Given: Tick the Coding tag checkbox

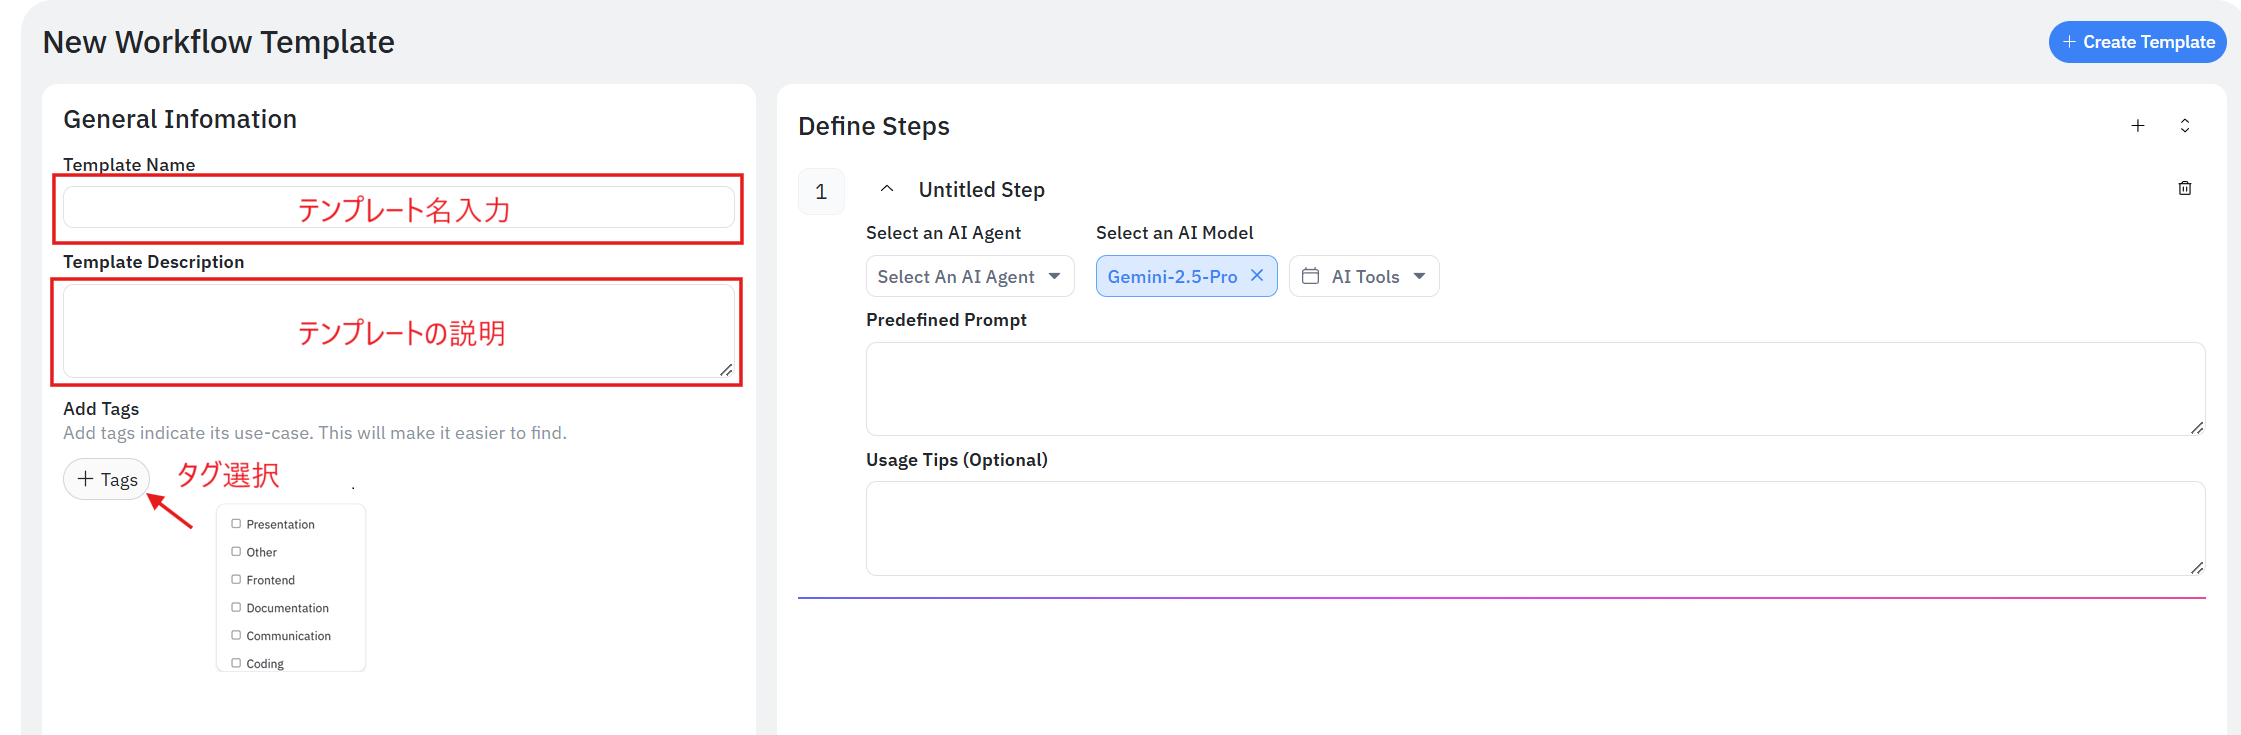Looking at the screenshot, I should 236,663.
